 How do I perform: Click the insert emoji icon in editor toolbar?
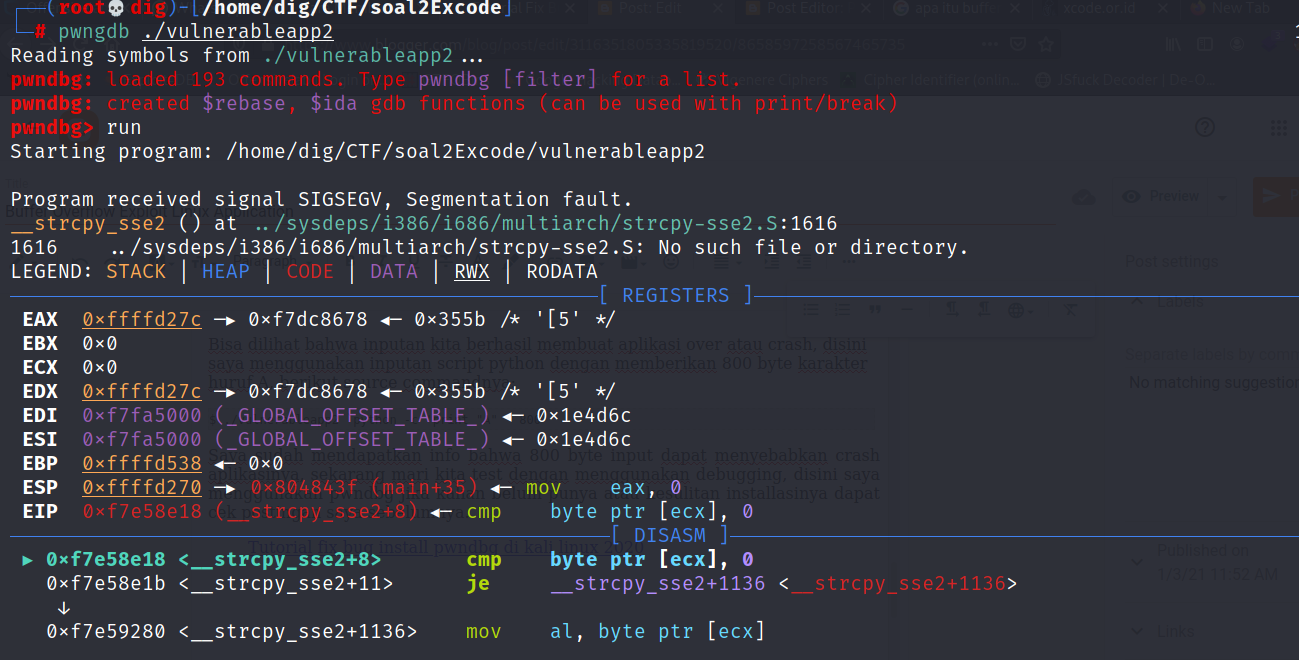[670, 262]
